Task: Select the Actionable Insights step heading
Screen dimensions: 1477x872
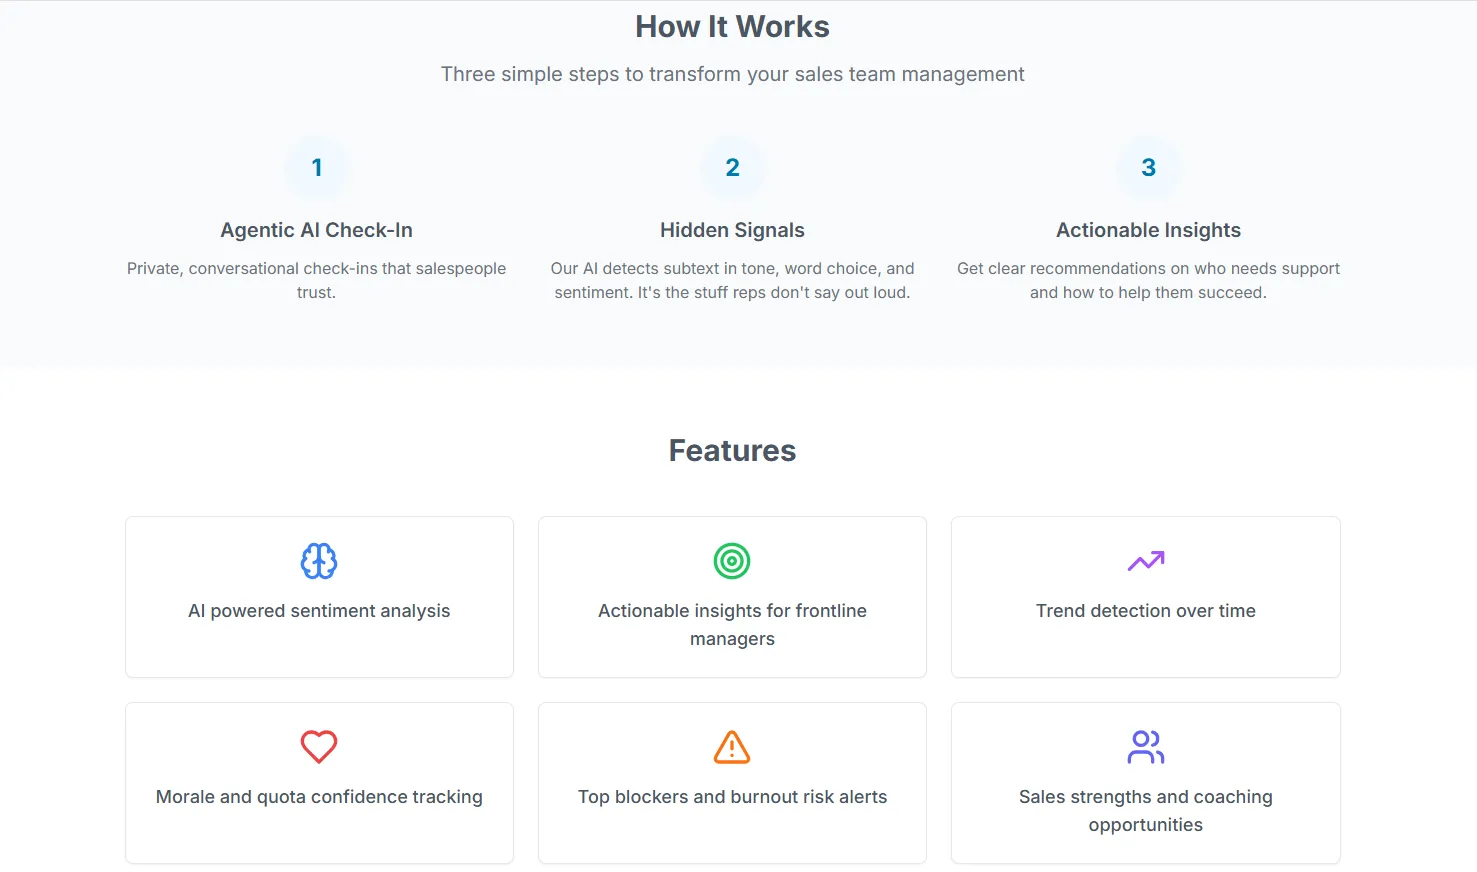Action: (x=1148, y=230)
